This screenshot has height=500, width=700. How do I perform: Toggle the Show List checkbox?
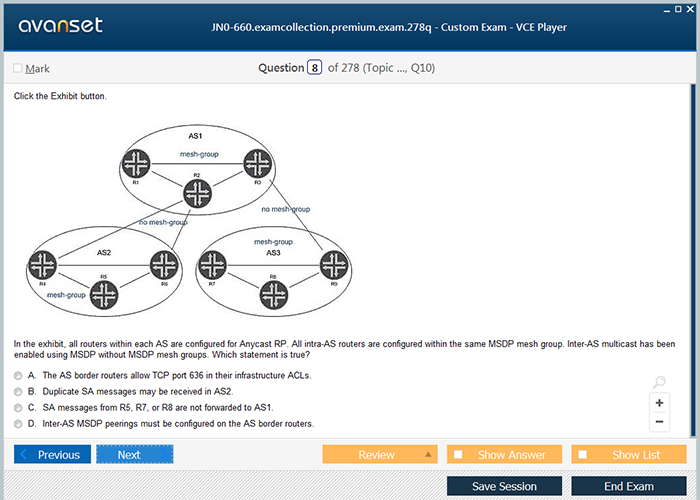[x=583, y=454]
